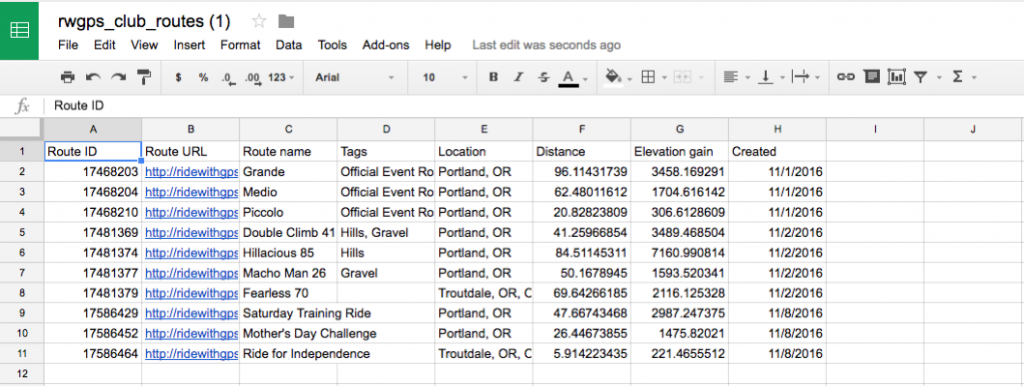
Task: Open the Arial font dropdown
Action: [x=355, y=77]
